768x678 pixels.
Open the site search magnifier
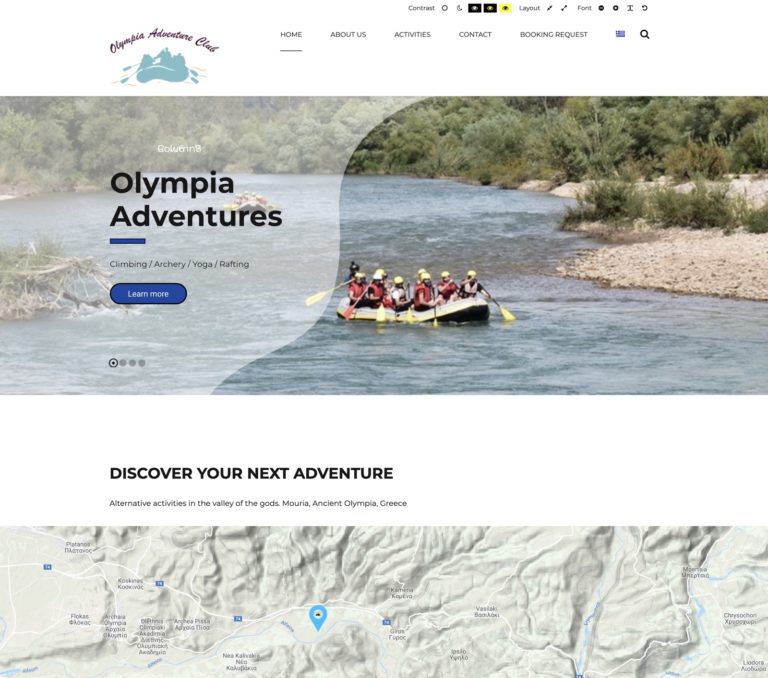645,34
